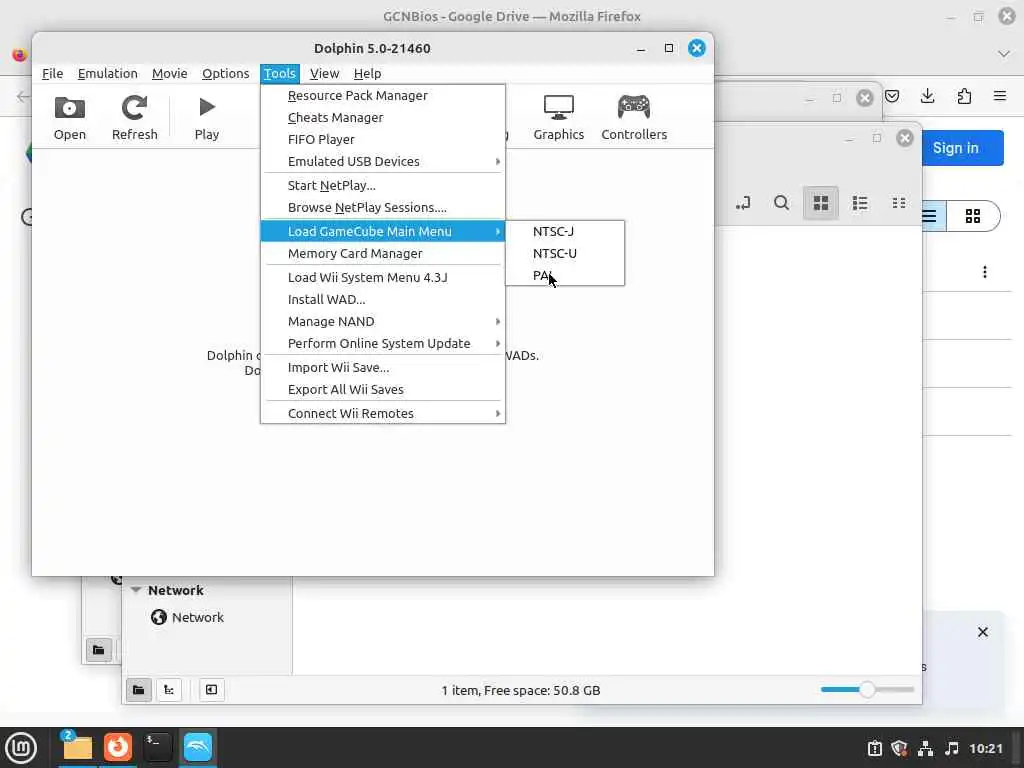Open update manager shield tray icon
The height and width of the screenshot is (768, 1024).
coord(899,748)
